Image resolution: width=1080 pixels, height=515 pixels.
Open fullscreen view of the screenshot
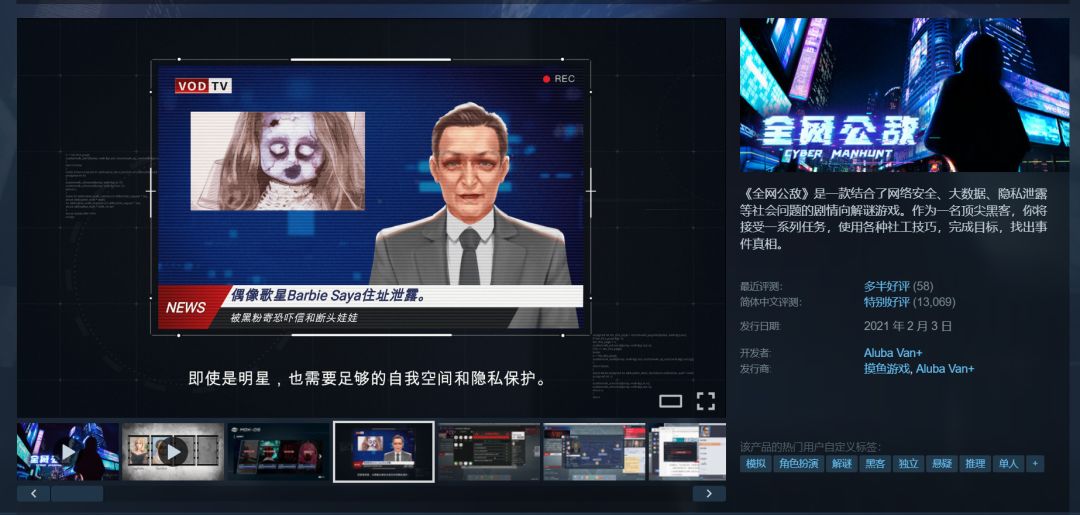point(705,401)
